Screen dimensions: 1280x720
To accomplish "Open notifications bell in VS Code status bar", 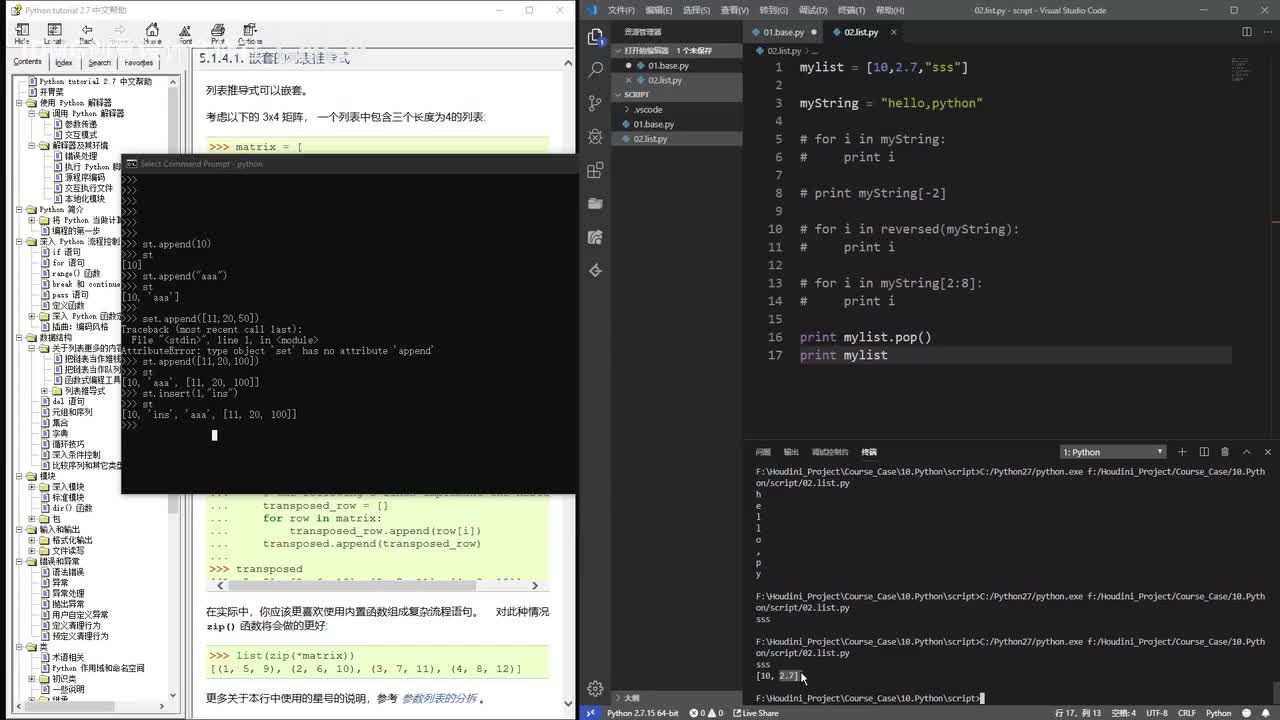I will click(x=1267, y=713).
